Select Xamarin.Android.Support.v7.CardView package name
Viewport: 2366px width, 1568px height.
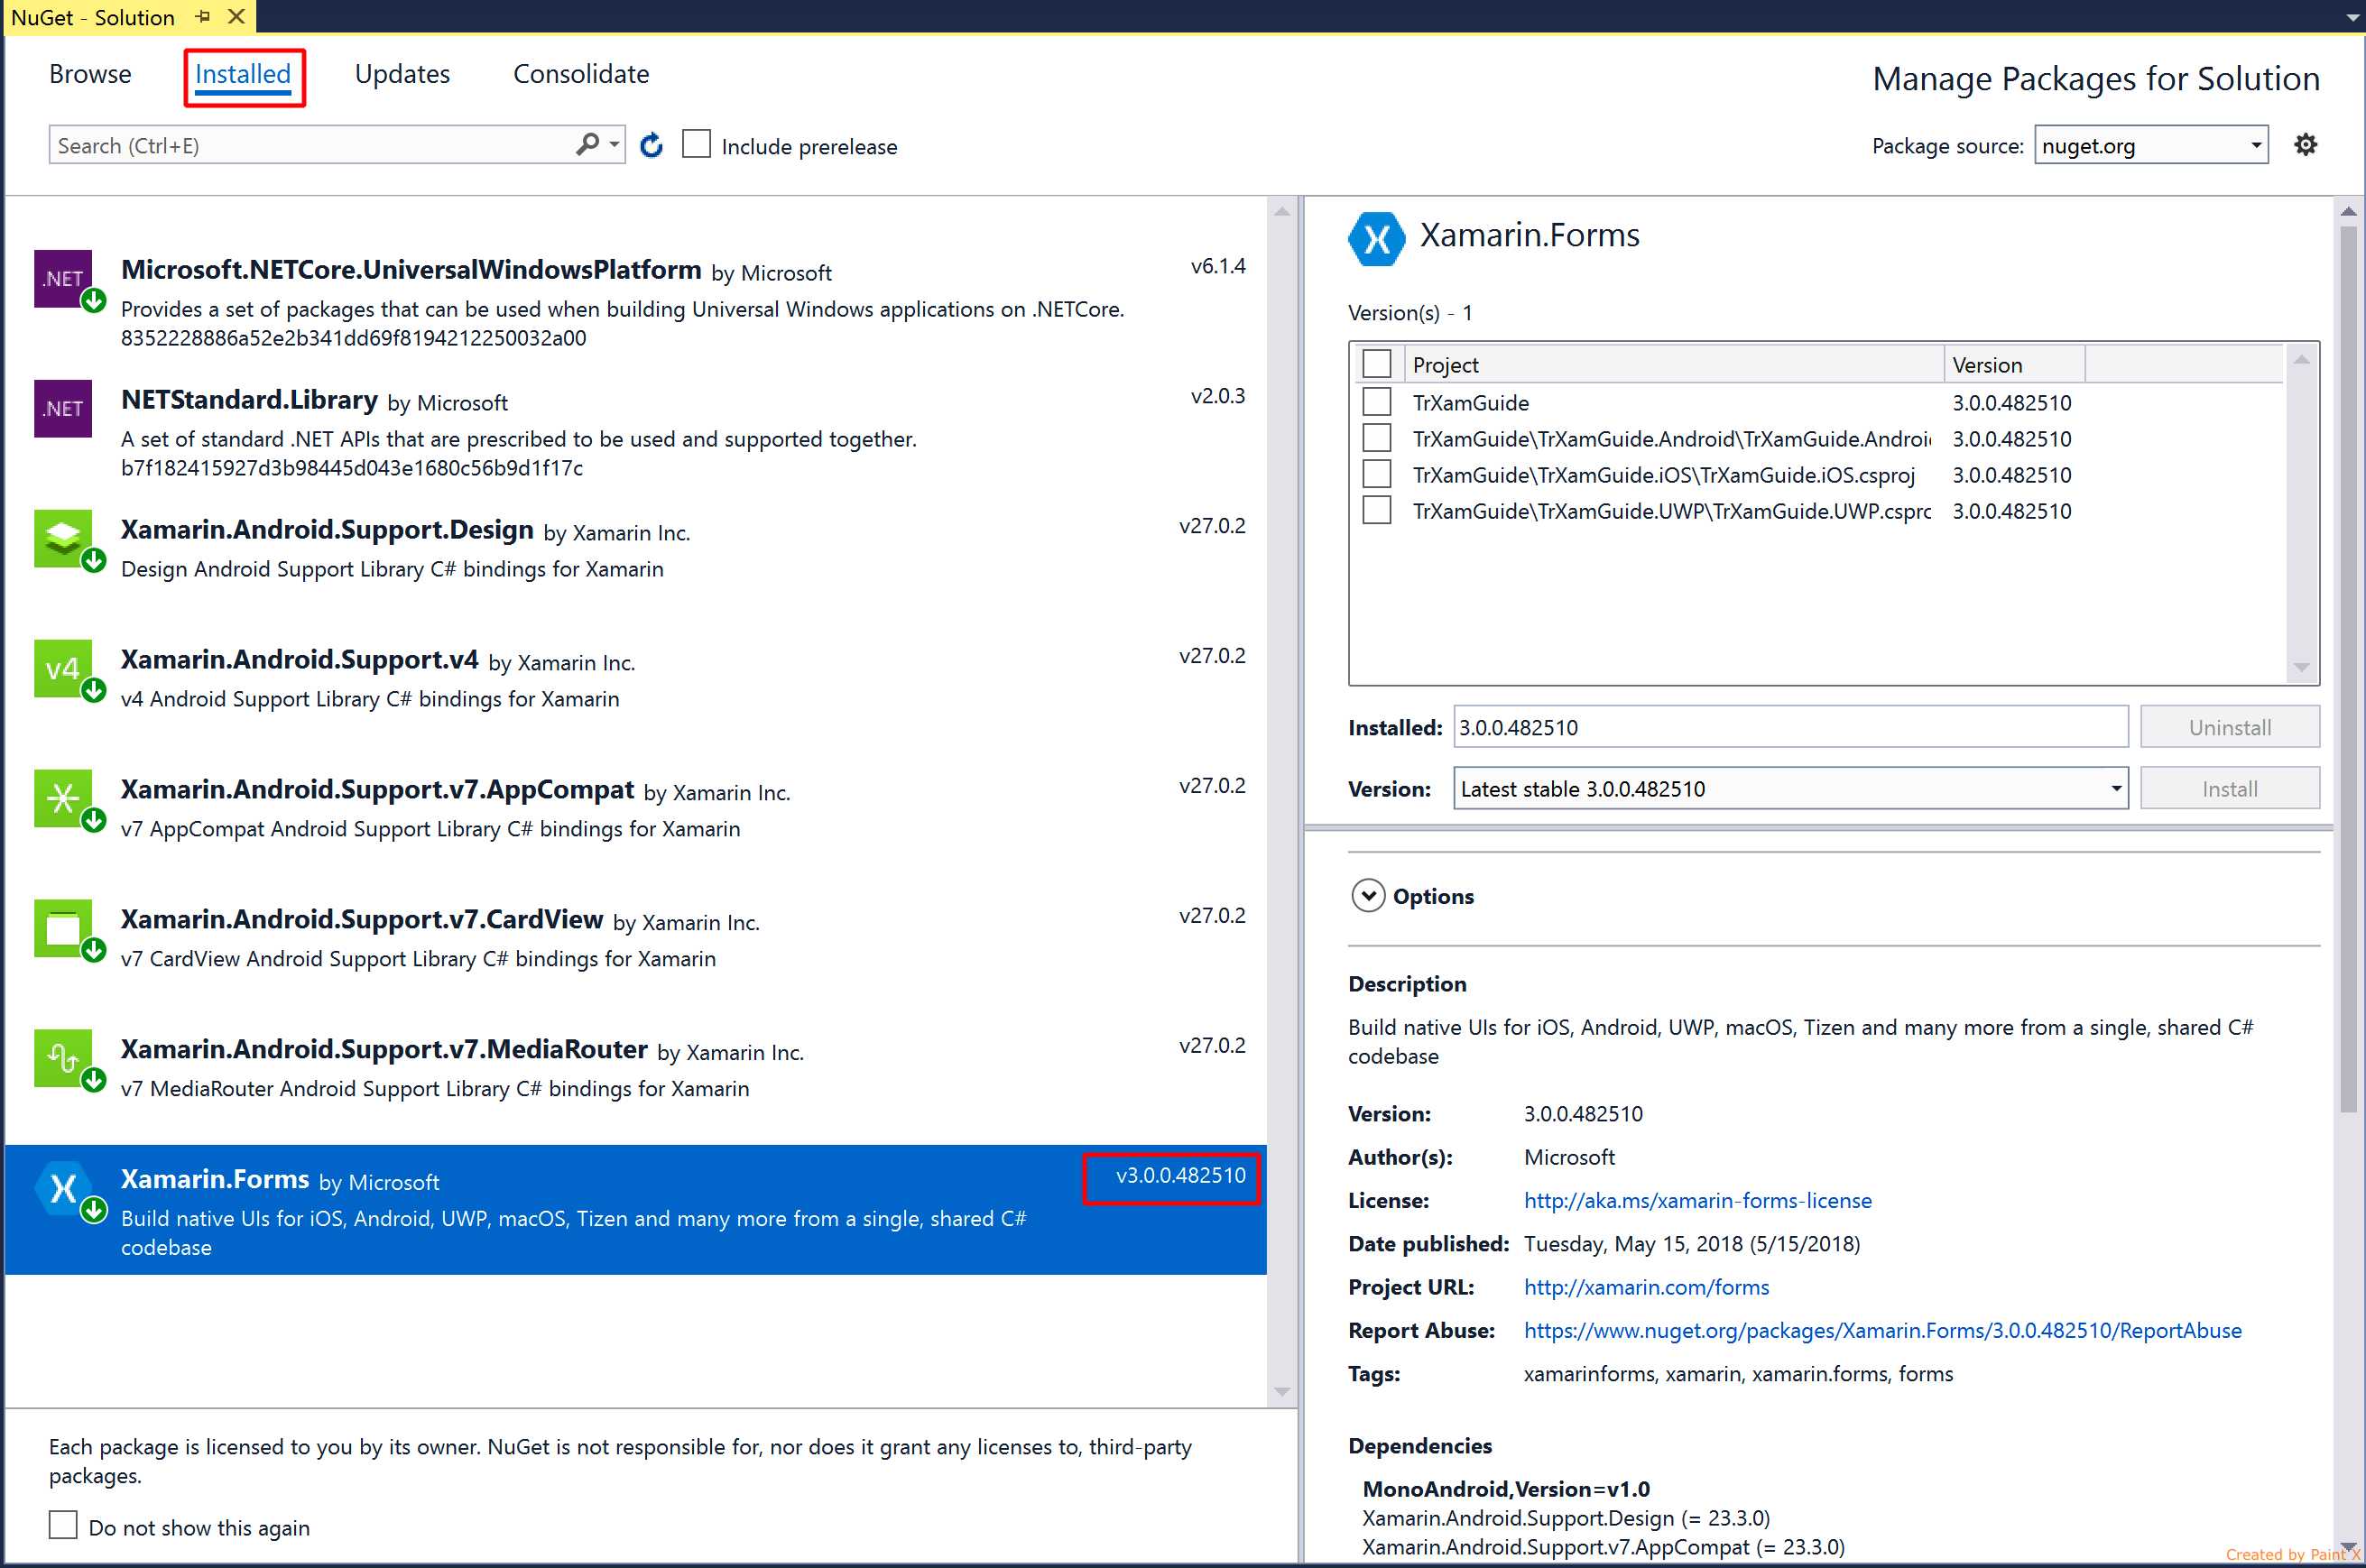coord(362,920)
